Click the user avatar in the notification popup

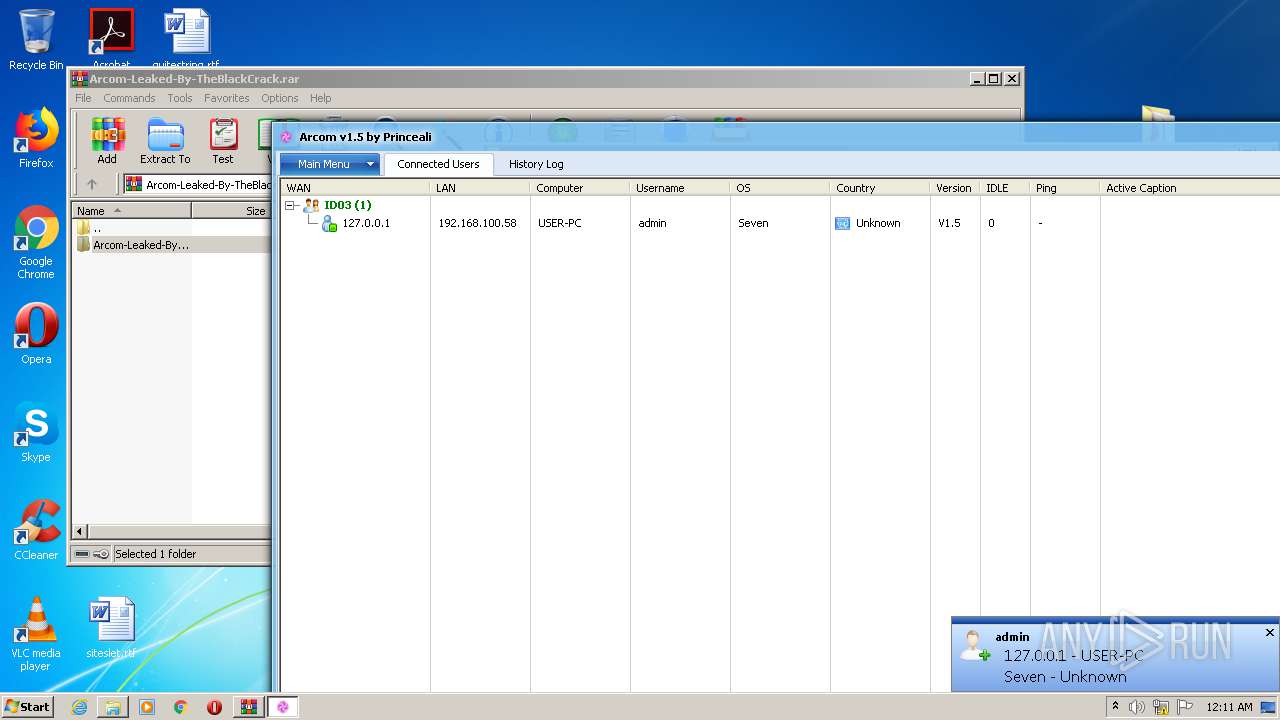point(974,645)
